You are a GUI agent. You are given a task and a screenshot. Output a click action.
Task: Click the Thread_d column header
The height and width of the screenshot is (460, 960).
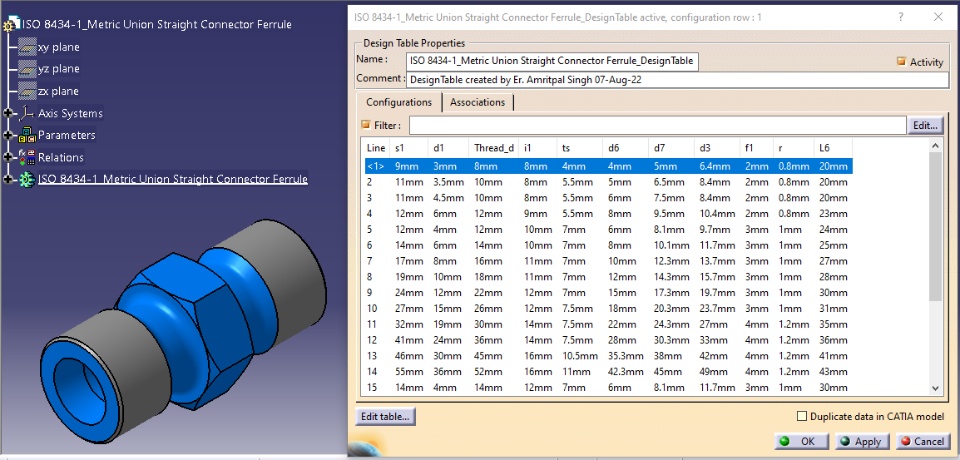click(493, 148)
